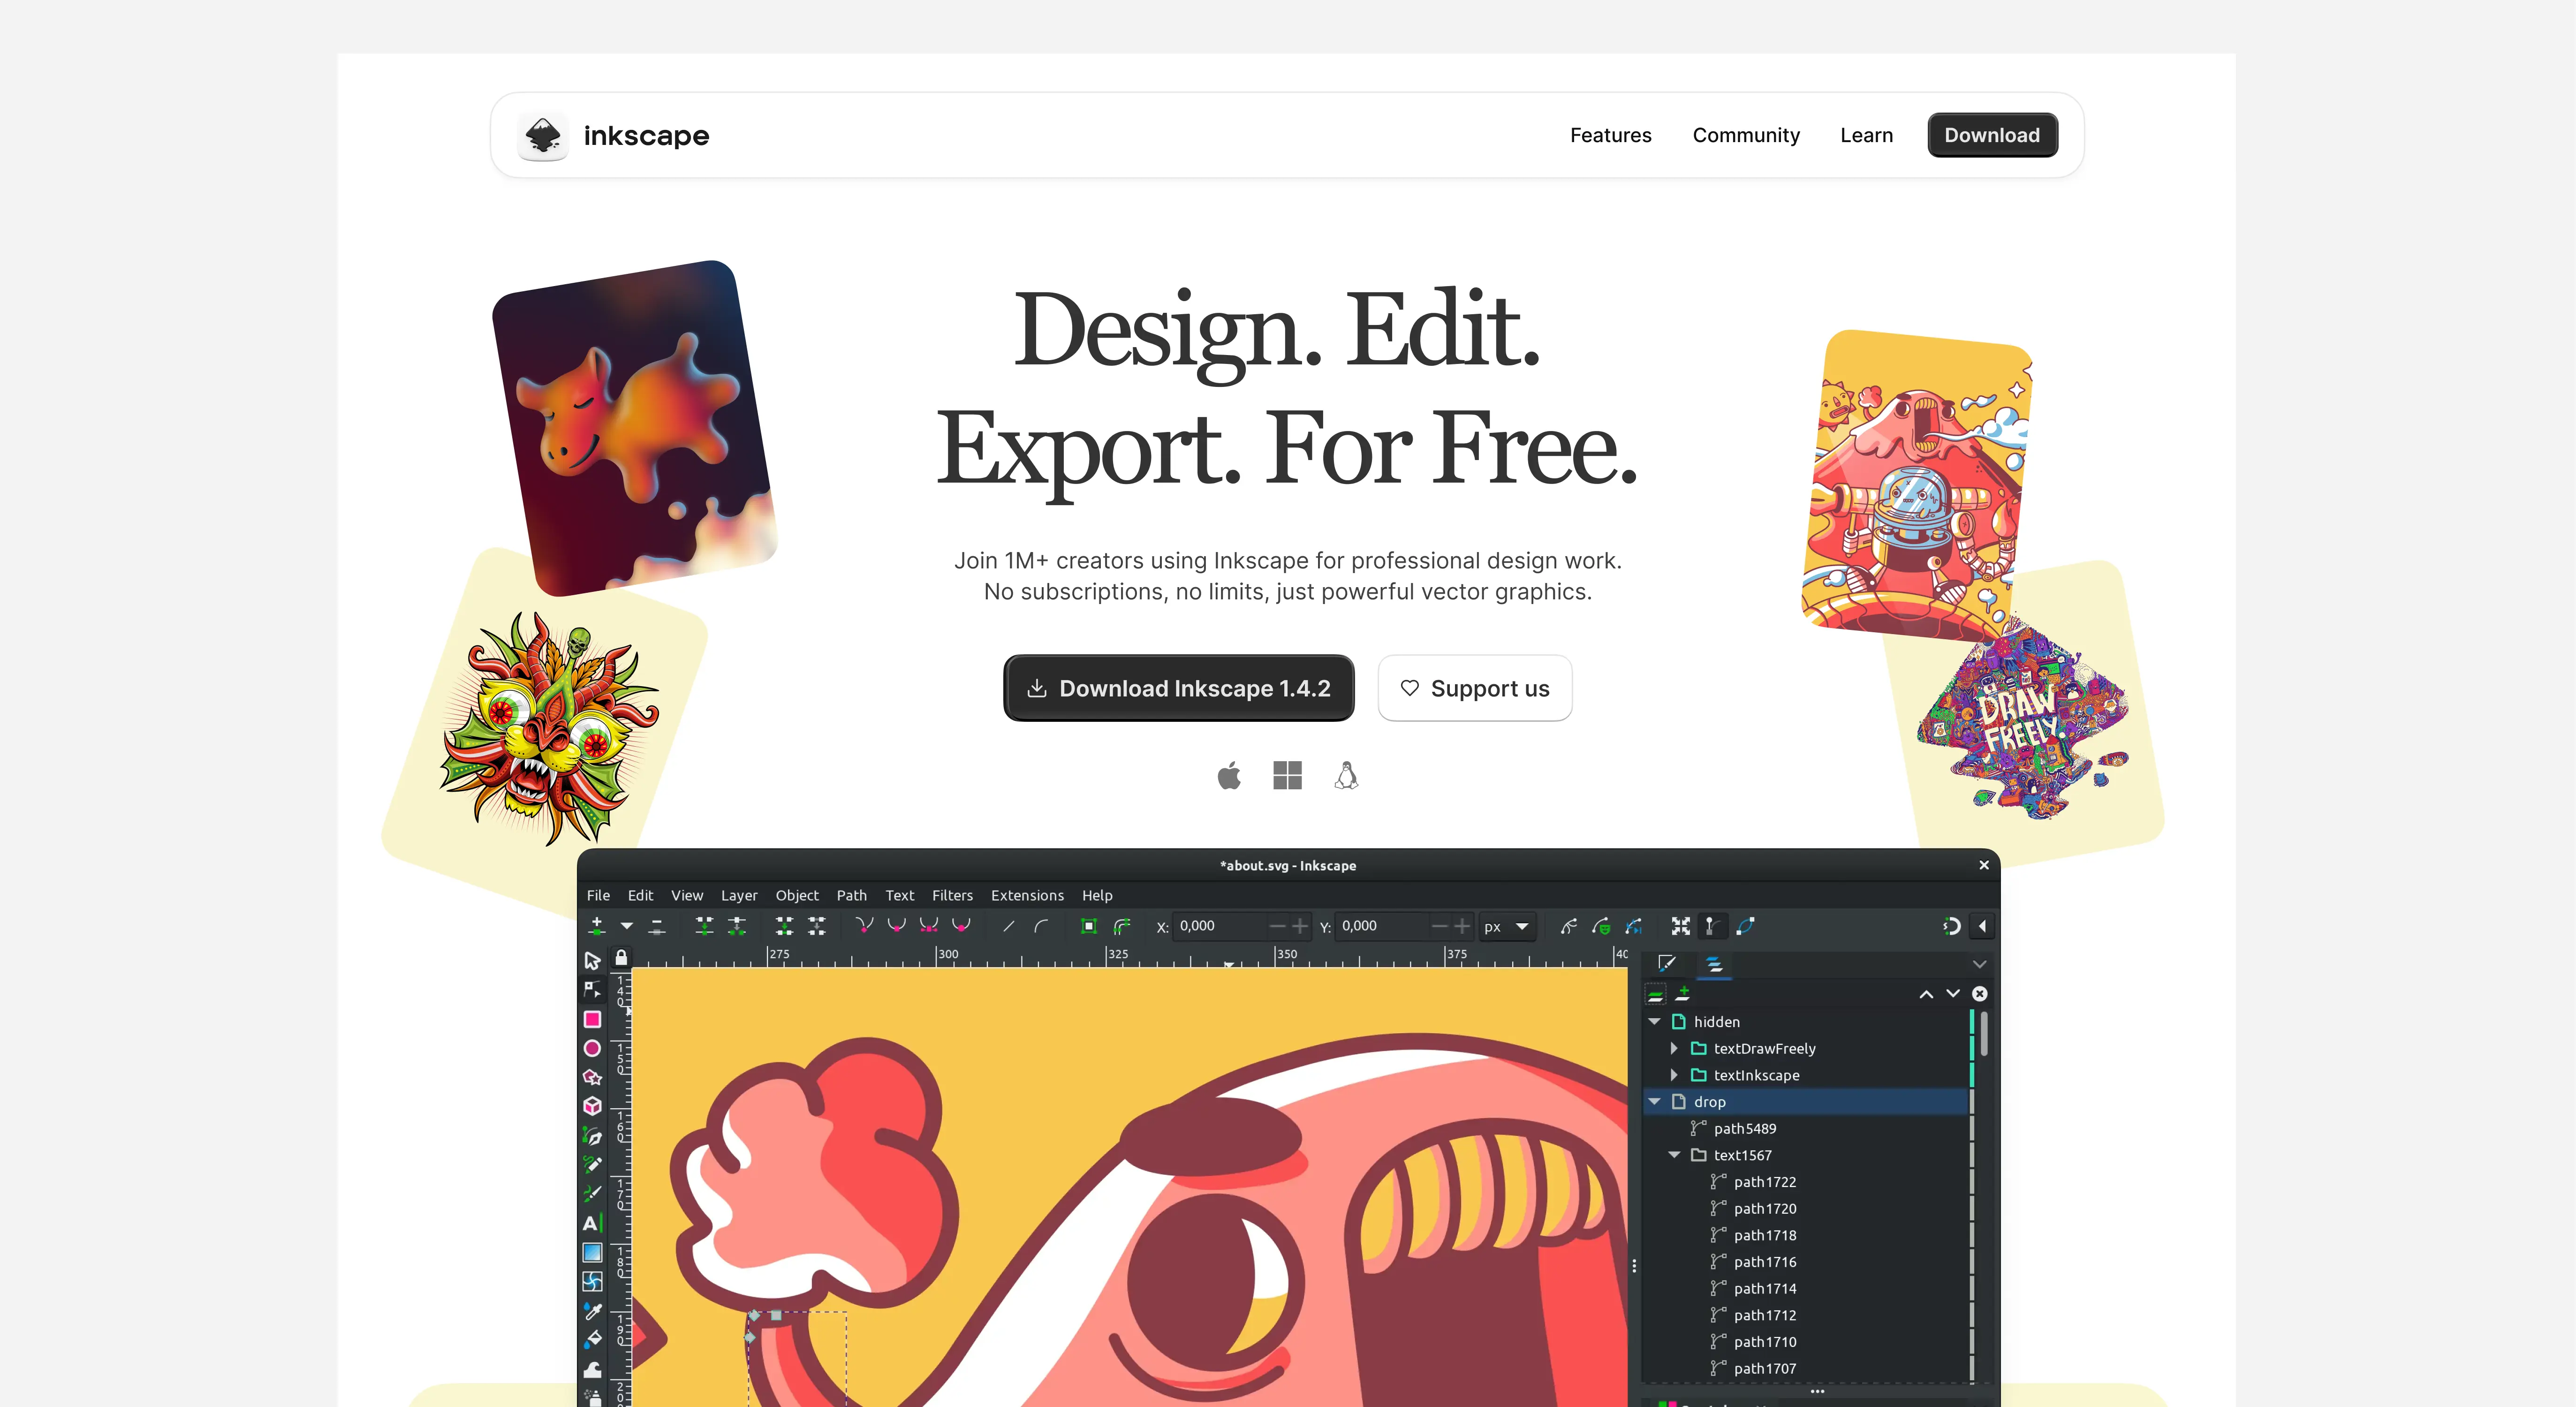This screenshot has height=1407, width=2576.
Task: Toggle the snapping controls panel arrow
Action: [x=1983, y=926]
